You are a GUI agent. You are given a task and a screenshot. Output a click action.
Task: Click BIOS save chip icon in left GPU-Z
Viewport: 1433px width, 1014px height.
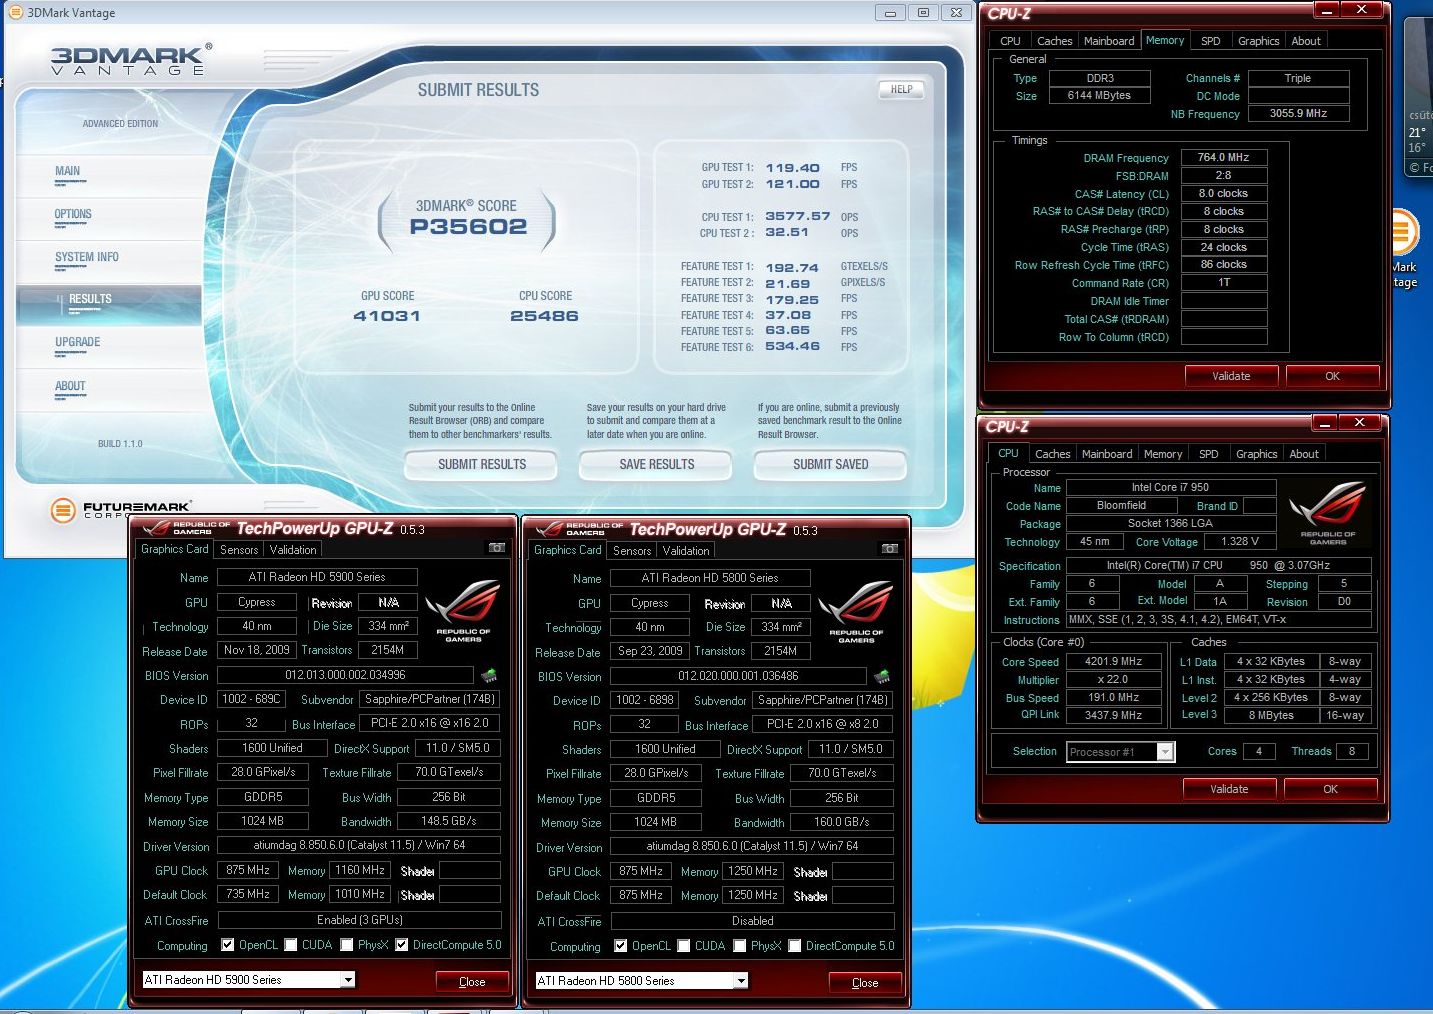(489, 676)
